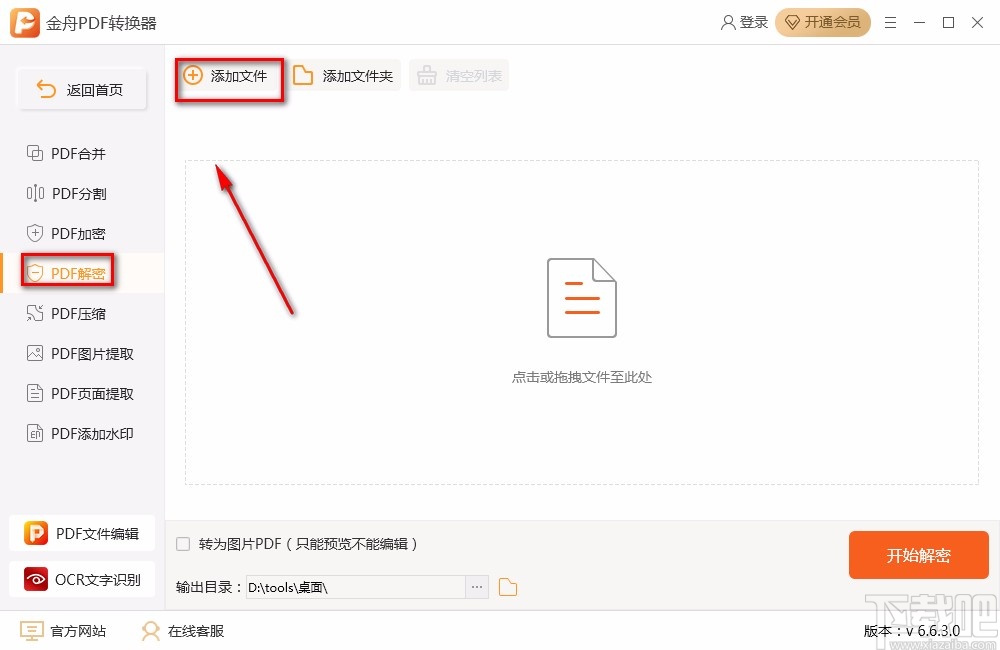The width and height of the screenshot is (1000, 650).
Task: Click the 添加文件 add file button
Action: pos(229,77)
